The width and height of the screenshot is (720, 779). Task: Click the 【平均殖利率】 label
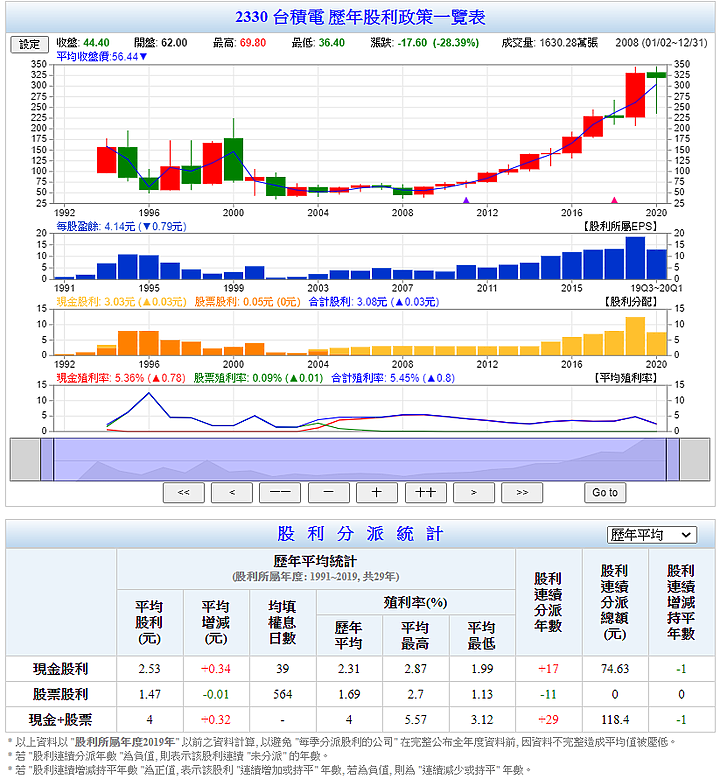click(625, 378)
